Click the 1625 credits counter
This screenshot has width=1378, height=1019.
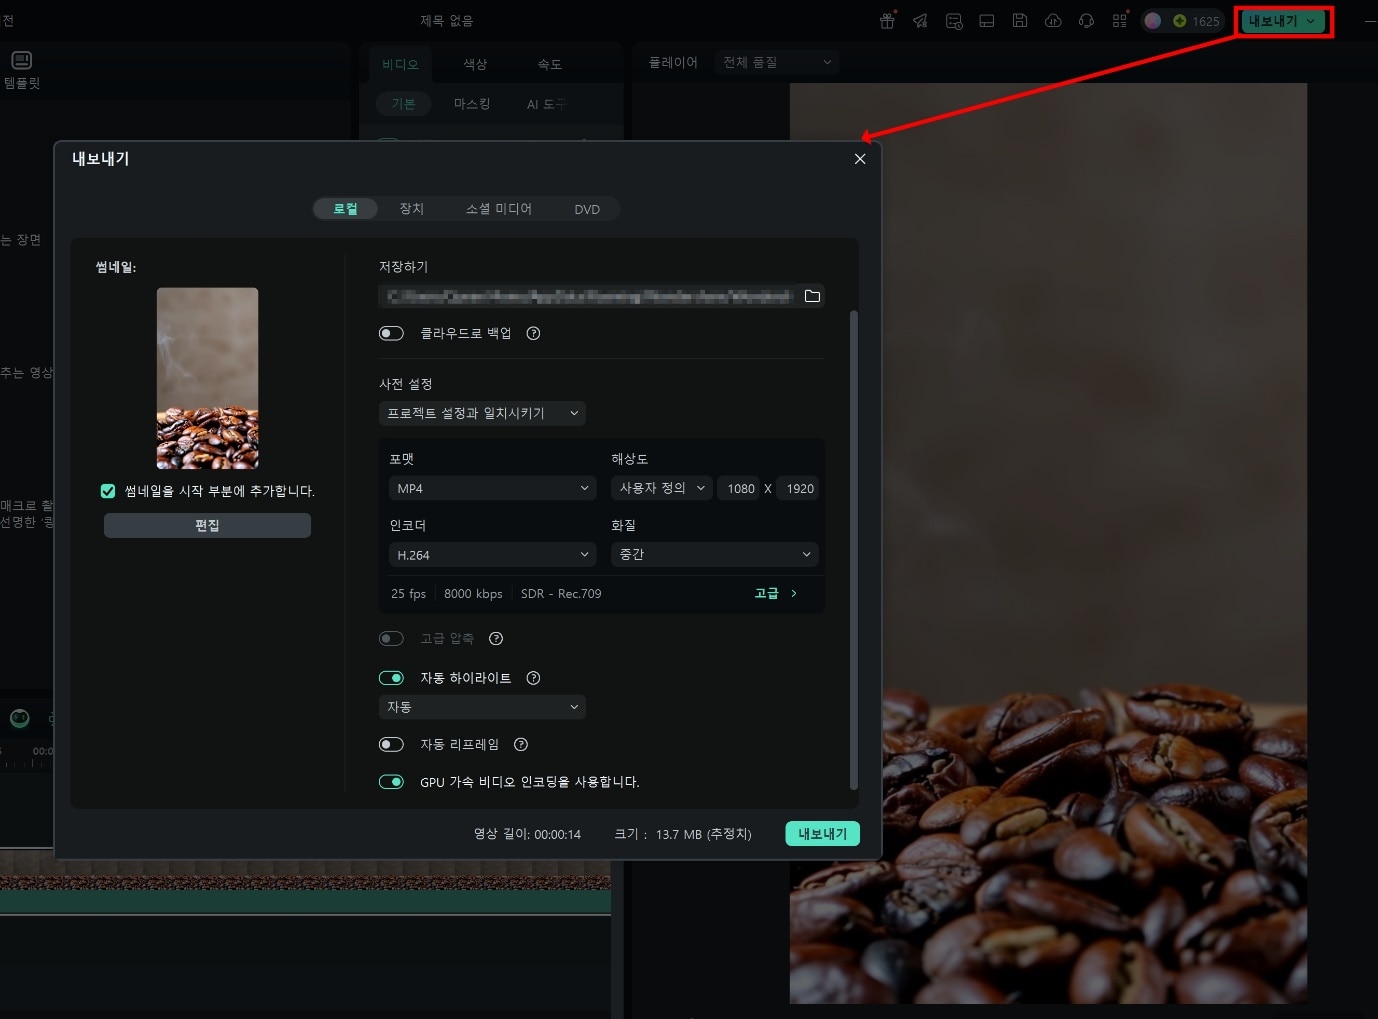click(x=1206, y=21)
